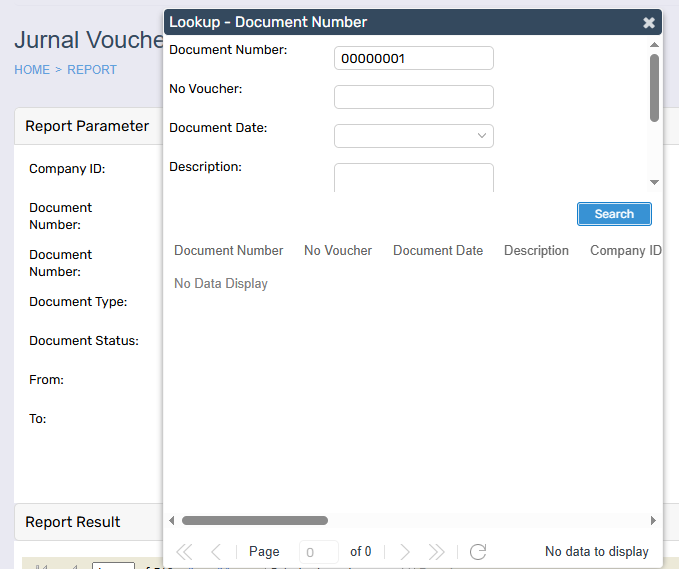
Task: Click the From label
Action: tap(46, 380)
